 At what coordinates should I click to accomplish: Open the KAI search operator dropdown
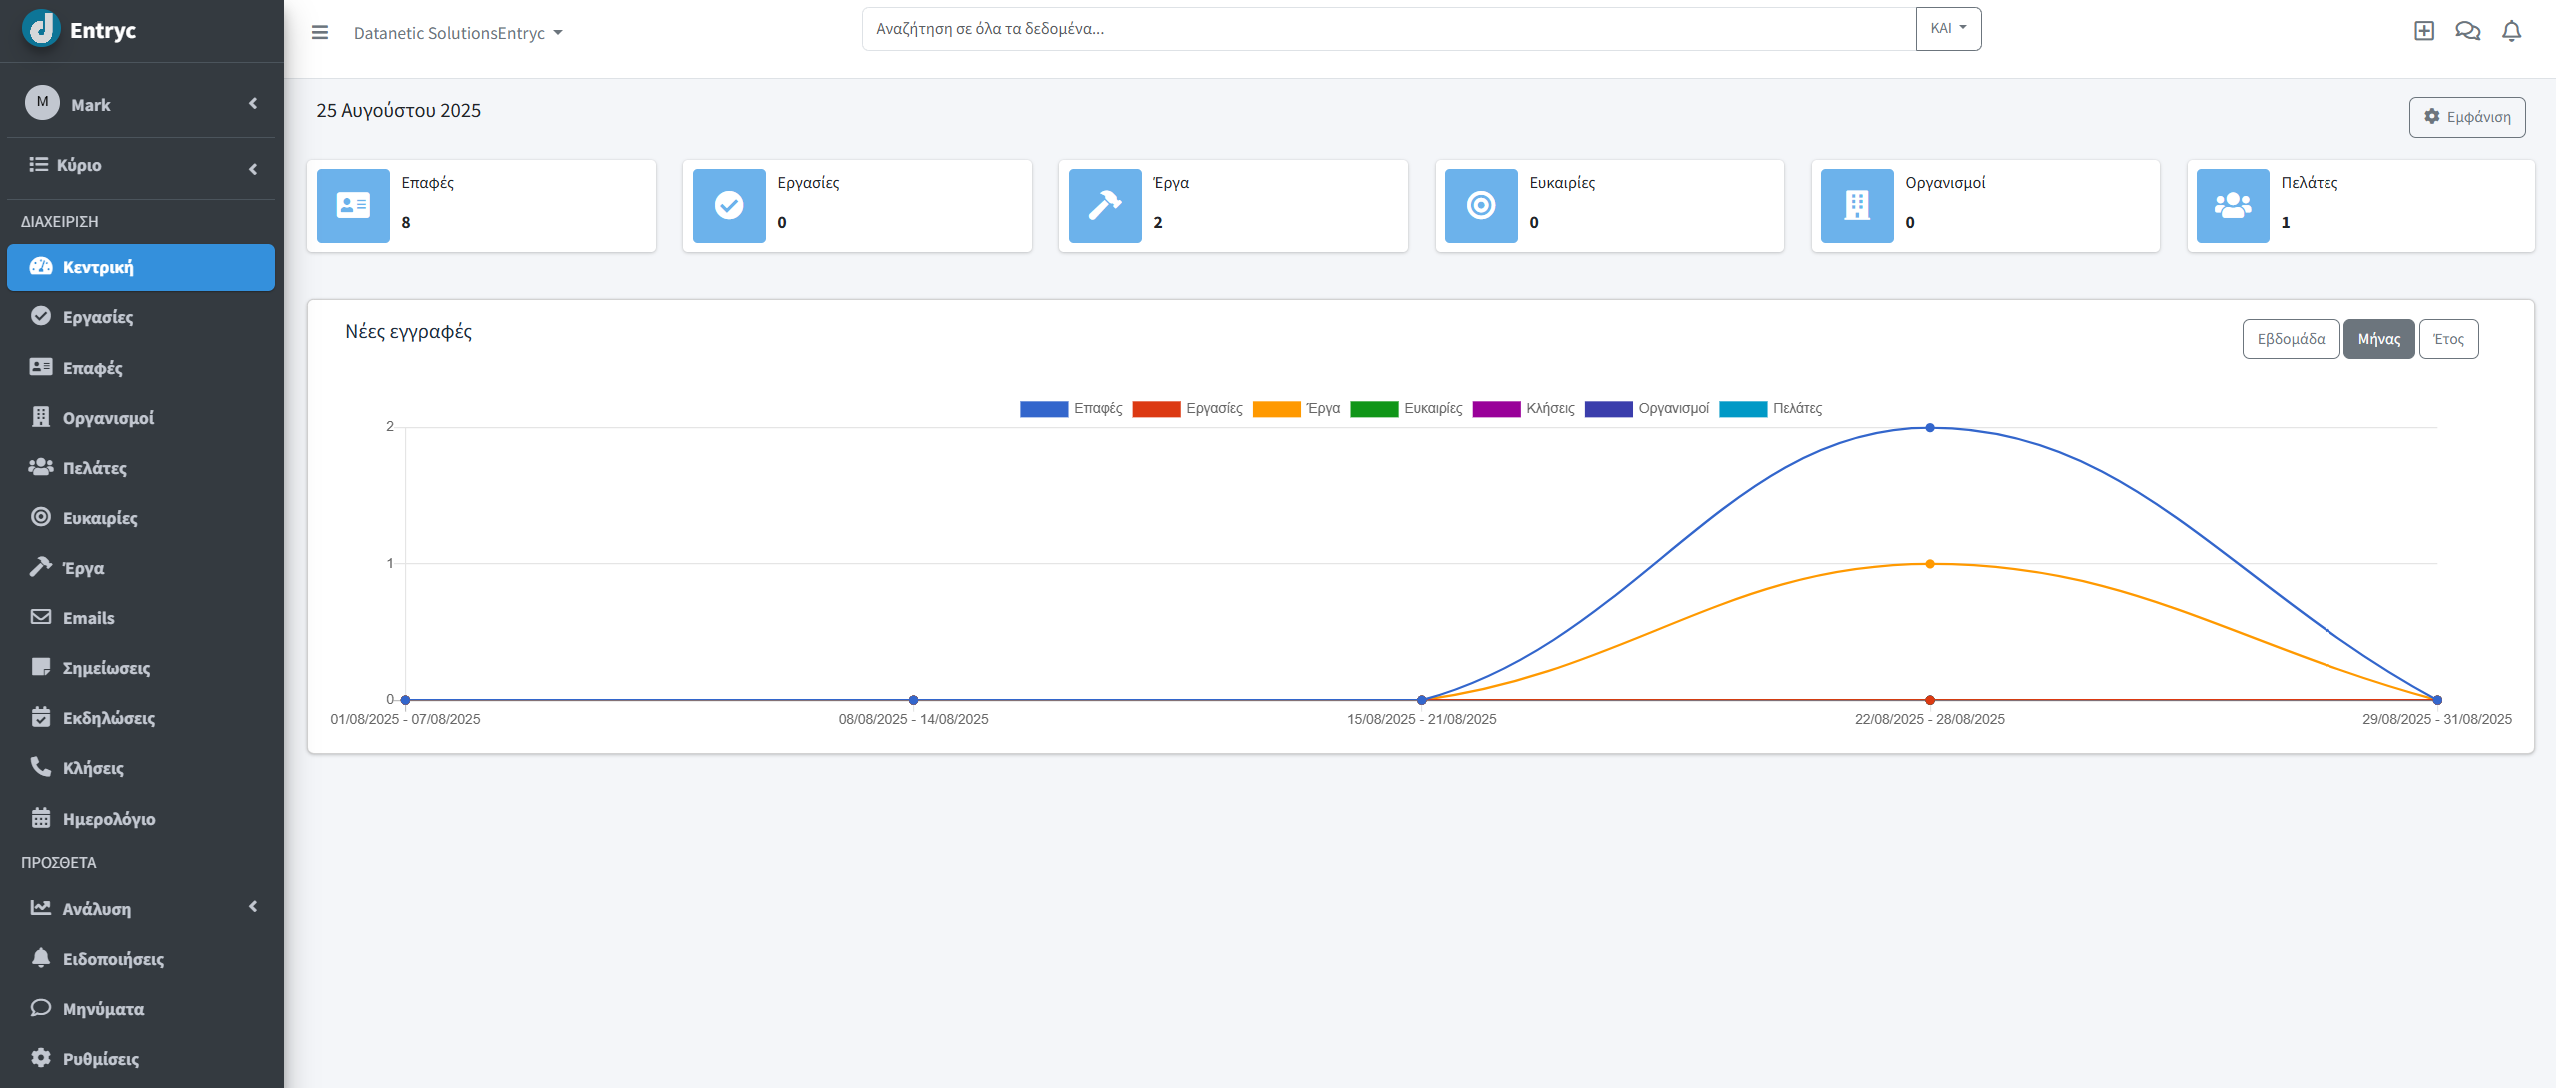click(x=1948, y=28)
